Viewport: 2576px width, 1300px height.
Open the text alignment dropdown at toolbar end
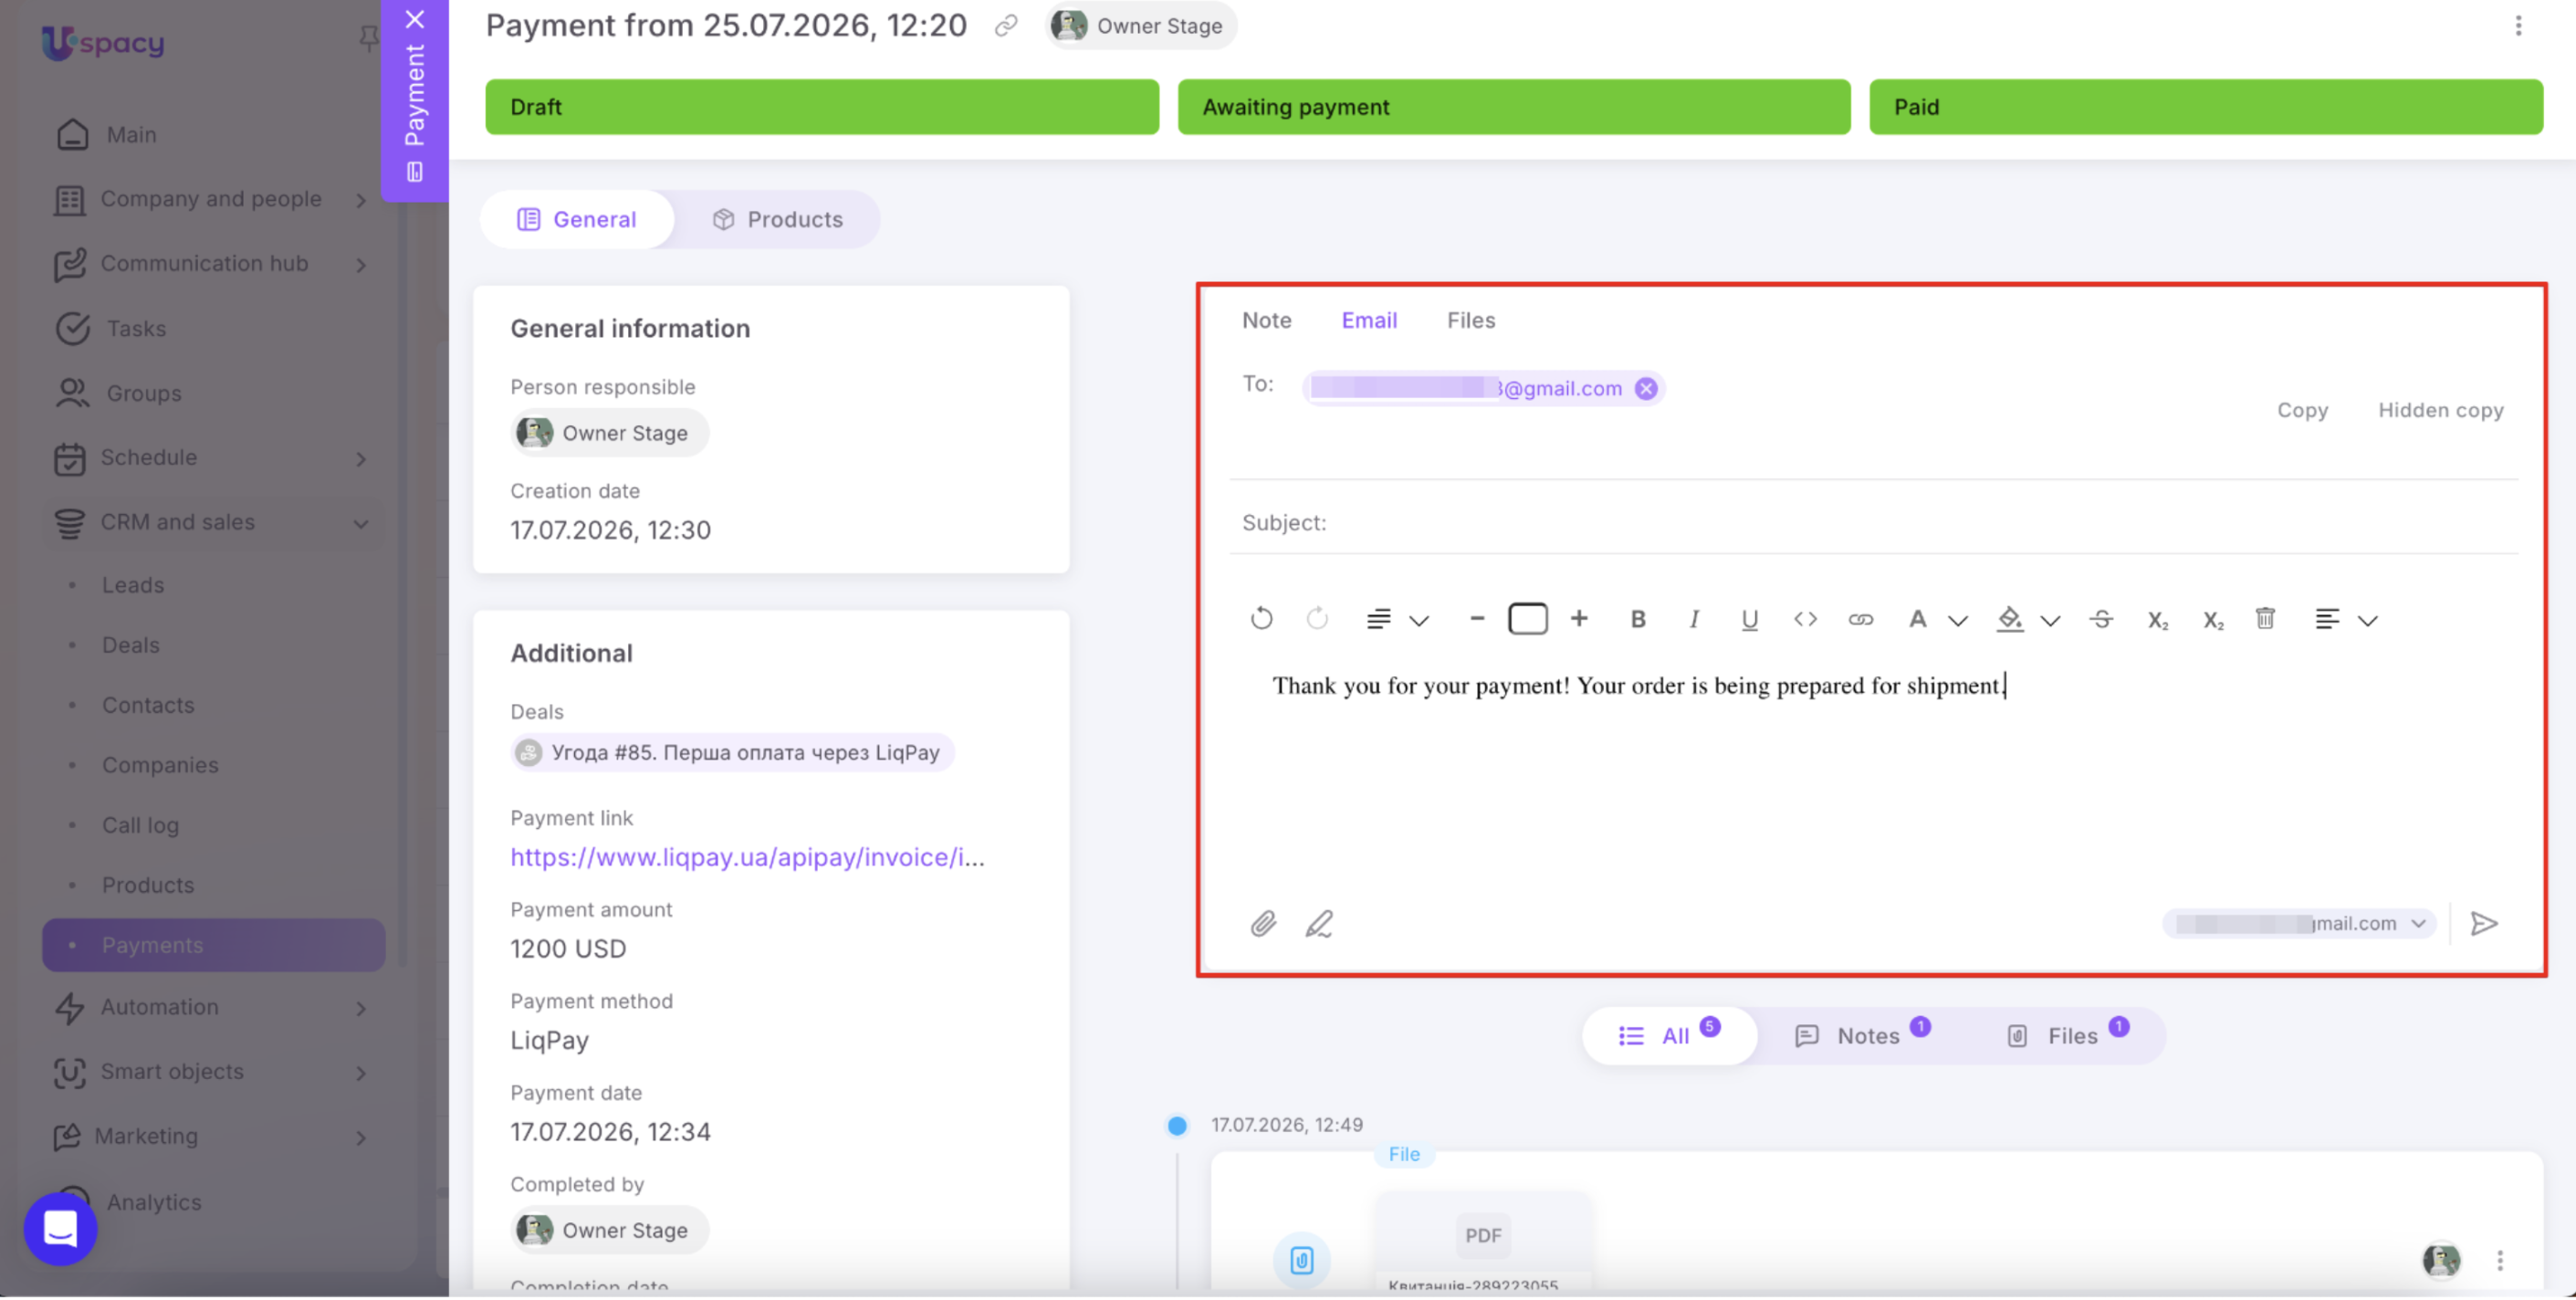[2345, 620]
